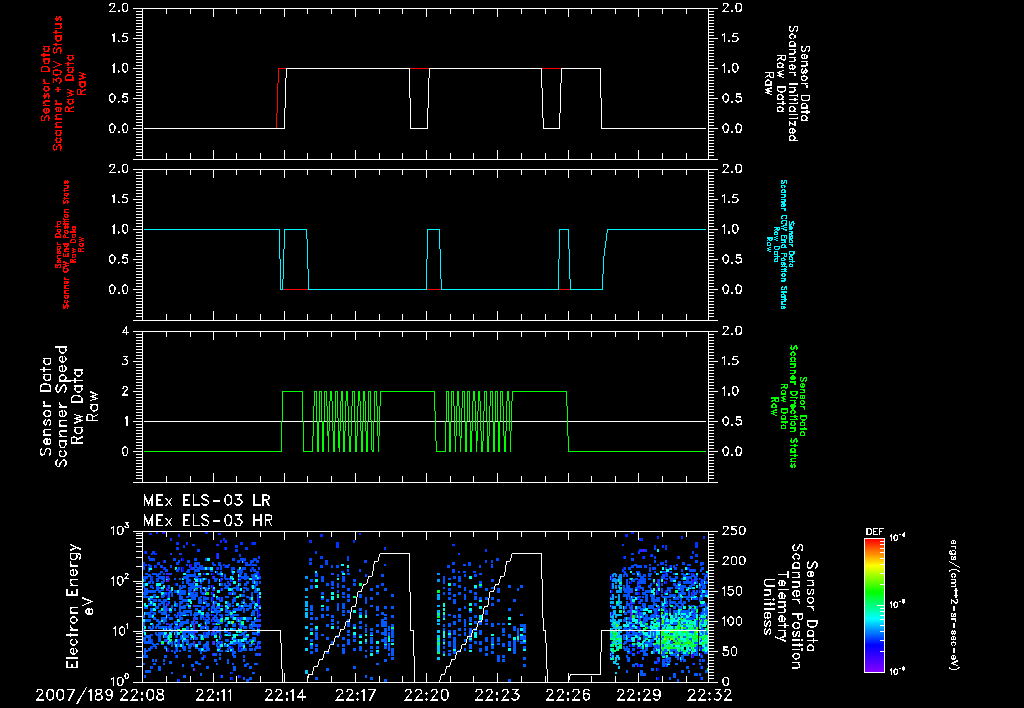Select the 150 scanner position tick label
Viewport: 1024px width, 708px height.
tap(733, 591)
